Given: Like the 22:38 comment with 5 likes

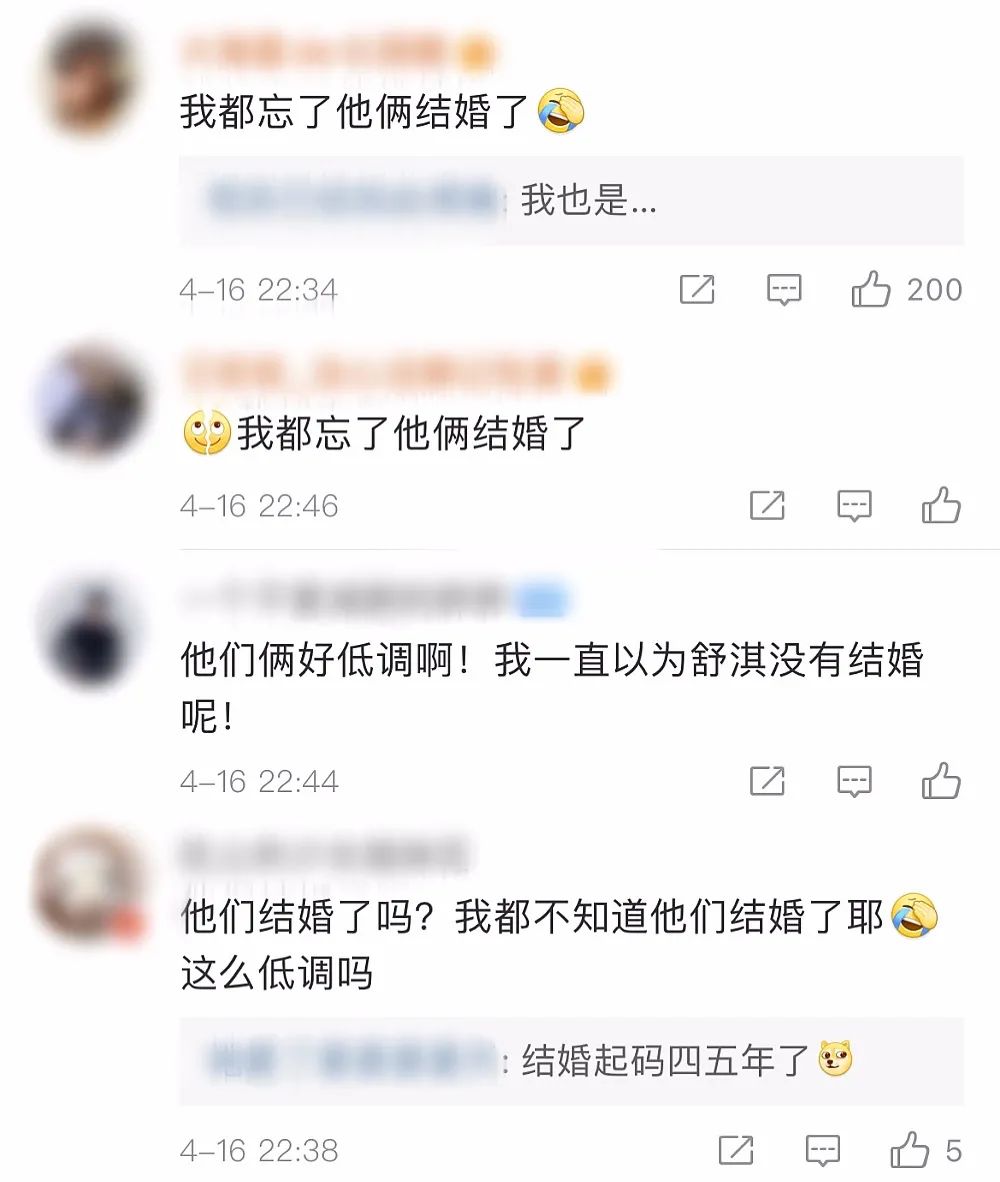Looking at the screenshot, I should pyautogui.click(x=910, y=1150).
